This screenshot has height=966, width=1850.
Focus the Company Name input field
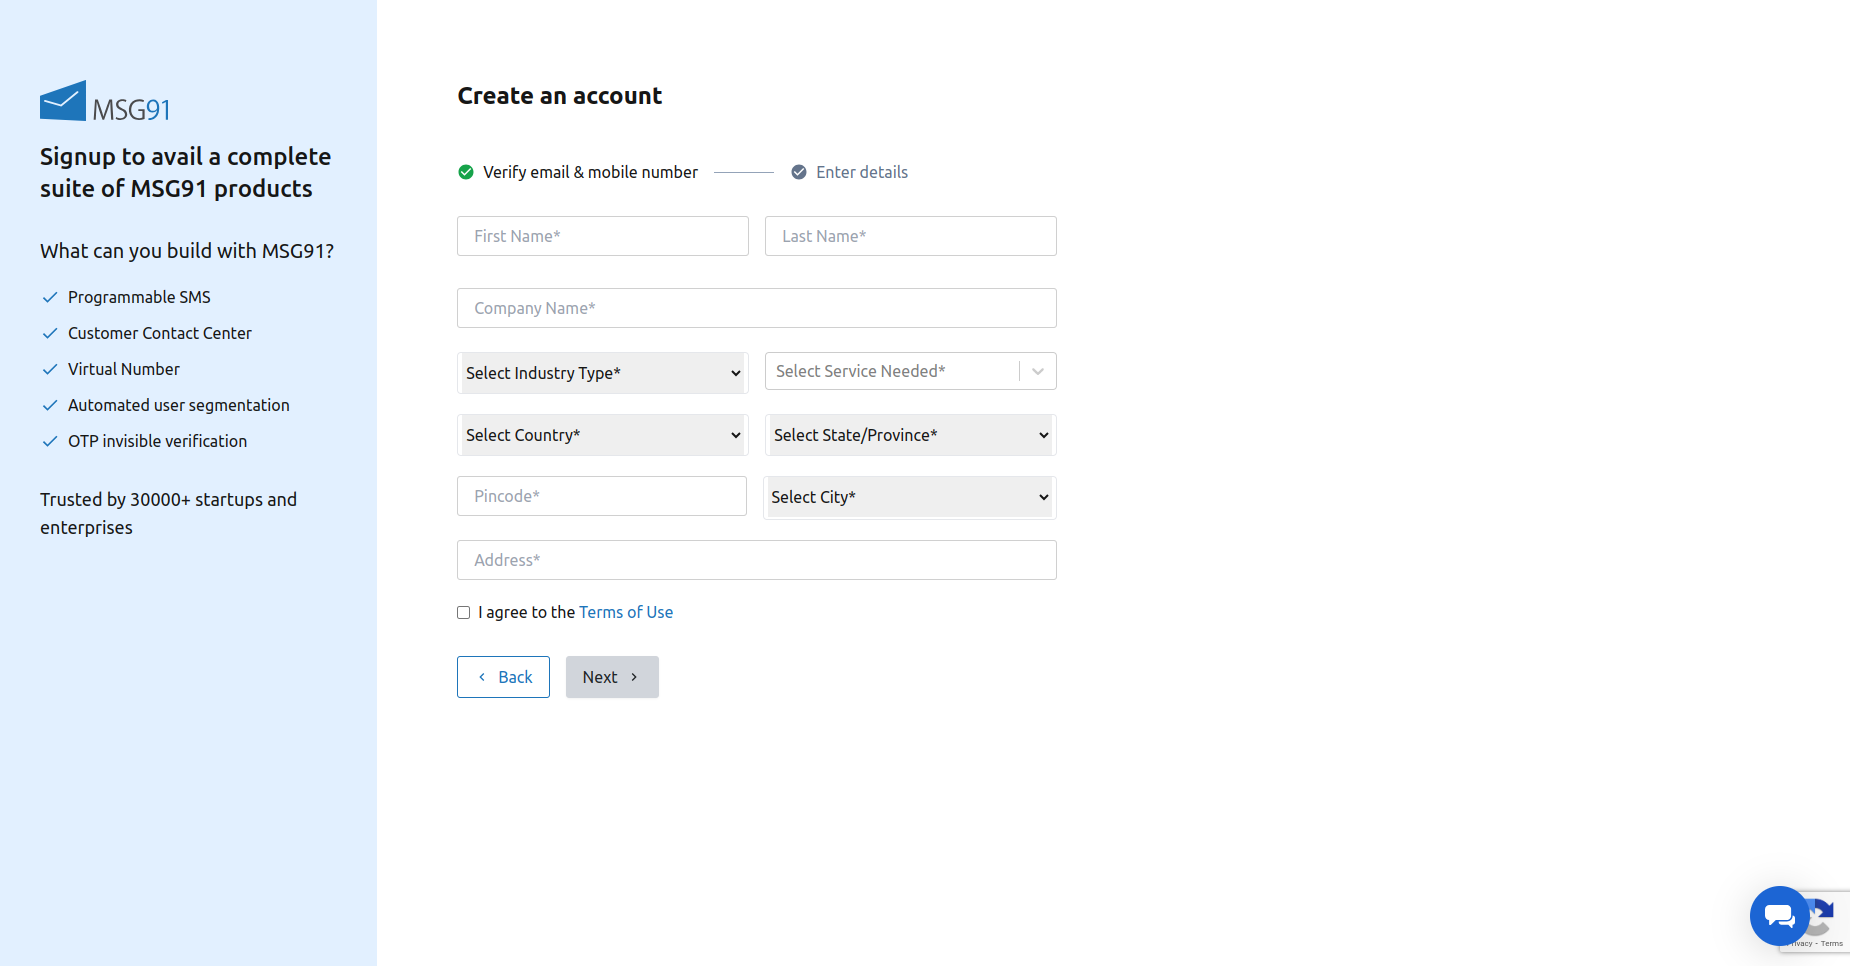(x=757, y=308)
